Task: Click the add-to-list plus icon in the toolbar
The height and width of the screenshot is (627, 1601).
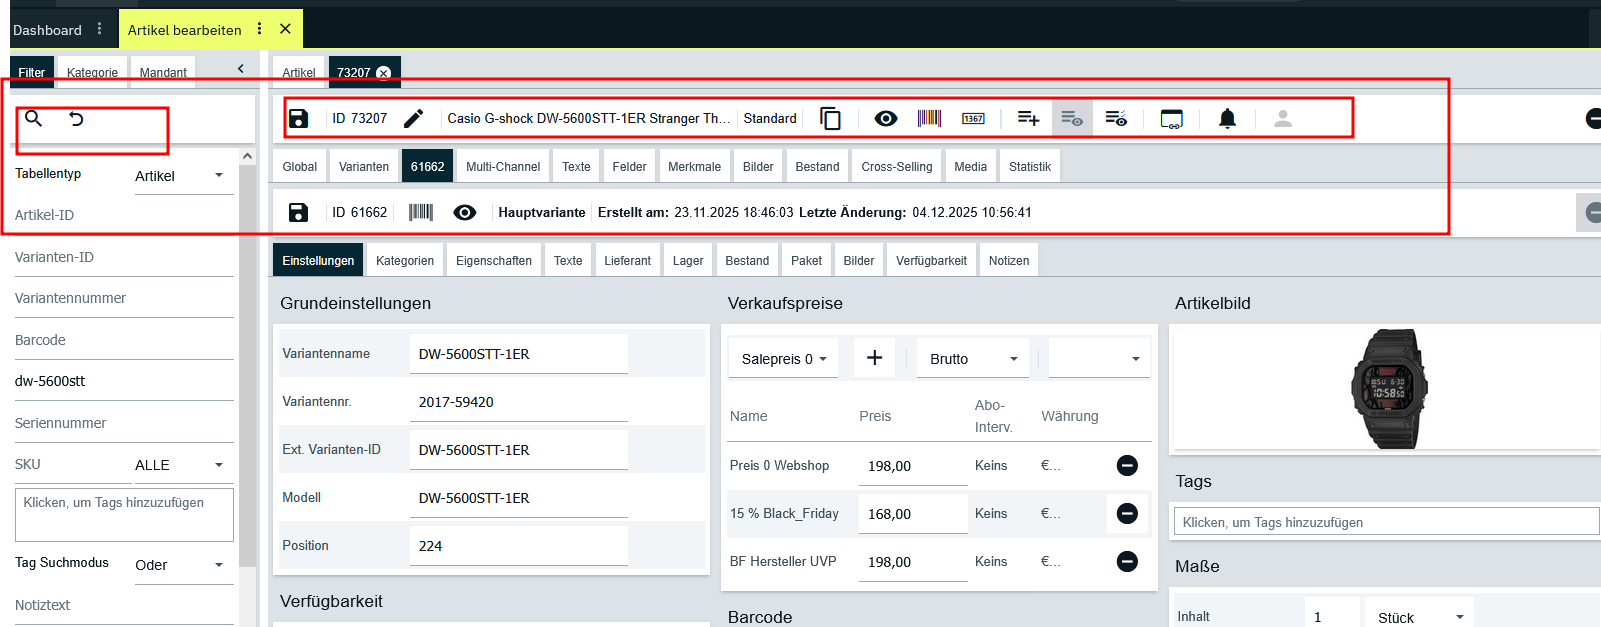Action: coord(1028,119)
